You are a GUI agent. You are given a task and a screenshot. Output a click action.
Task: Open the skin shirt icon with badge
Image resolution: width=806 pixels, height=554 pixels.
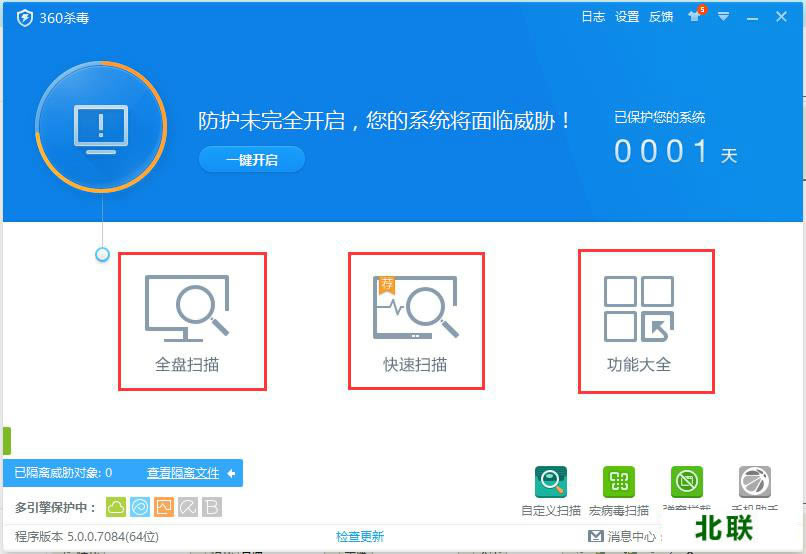tap(695, 15)
